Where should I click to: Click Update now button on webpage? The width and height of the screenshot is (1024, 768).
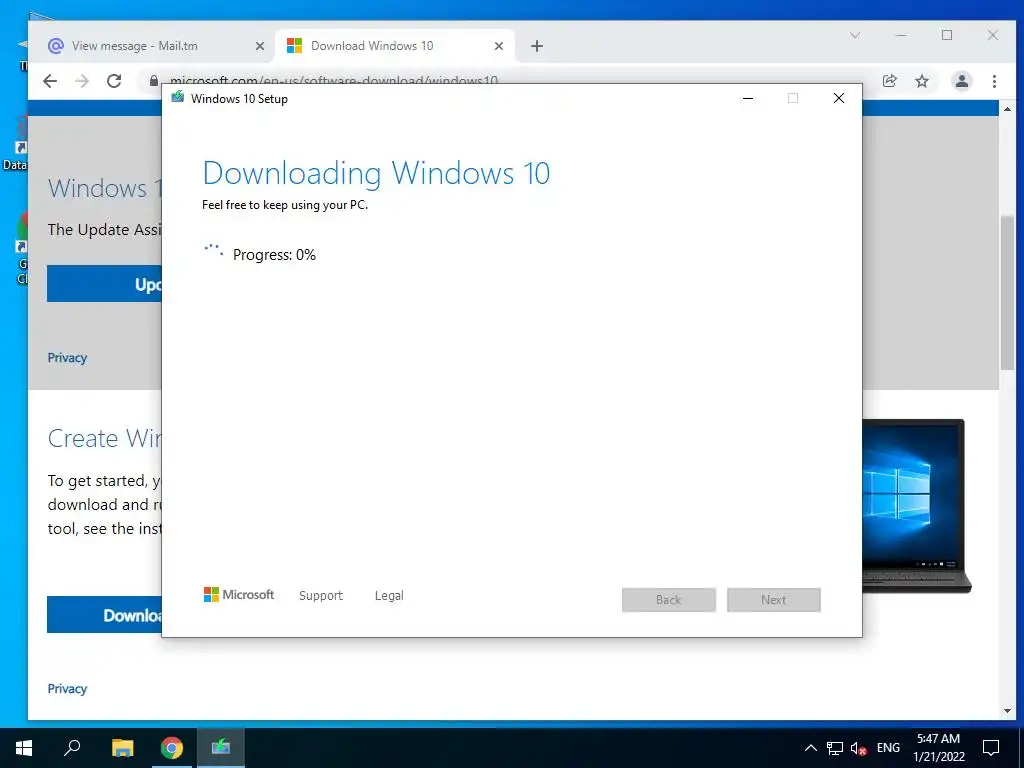104,283
